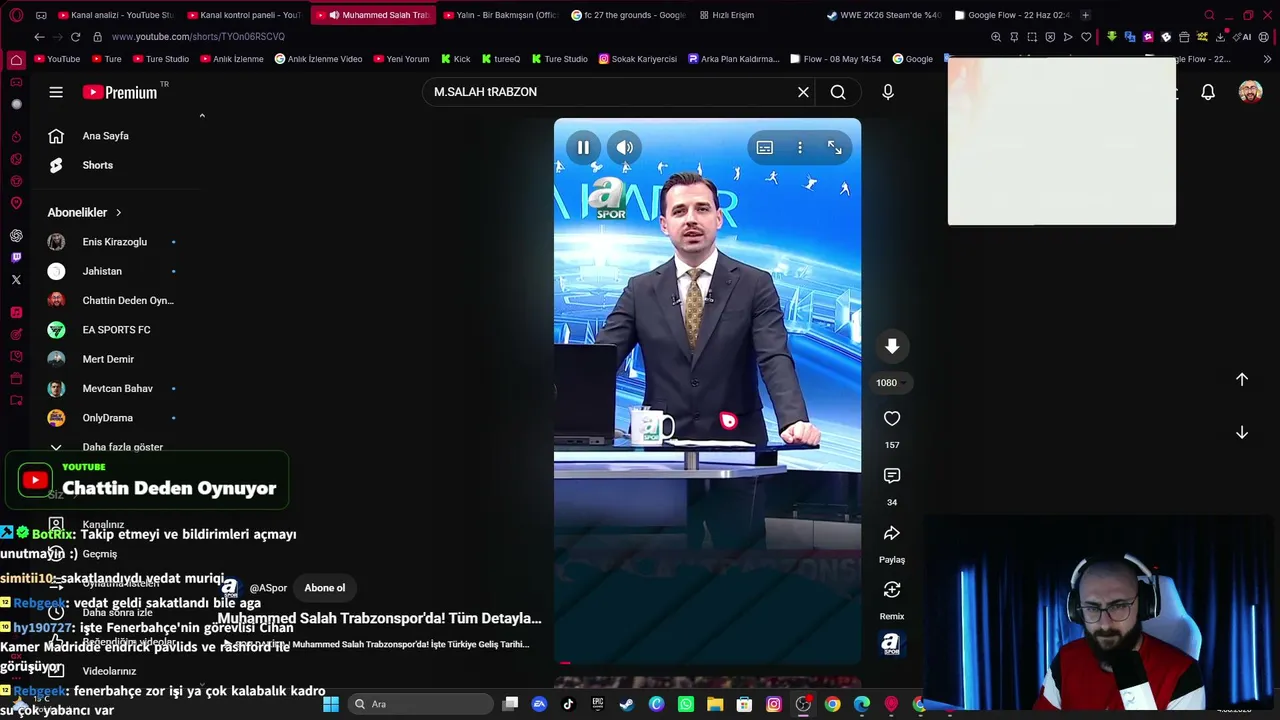Toggle captions on the Short
This screenshot has height=720, width=1280.
[x=765, y=148]
